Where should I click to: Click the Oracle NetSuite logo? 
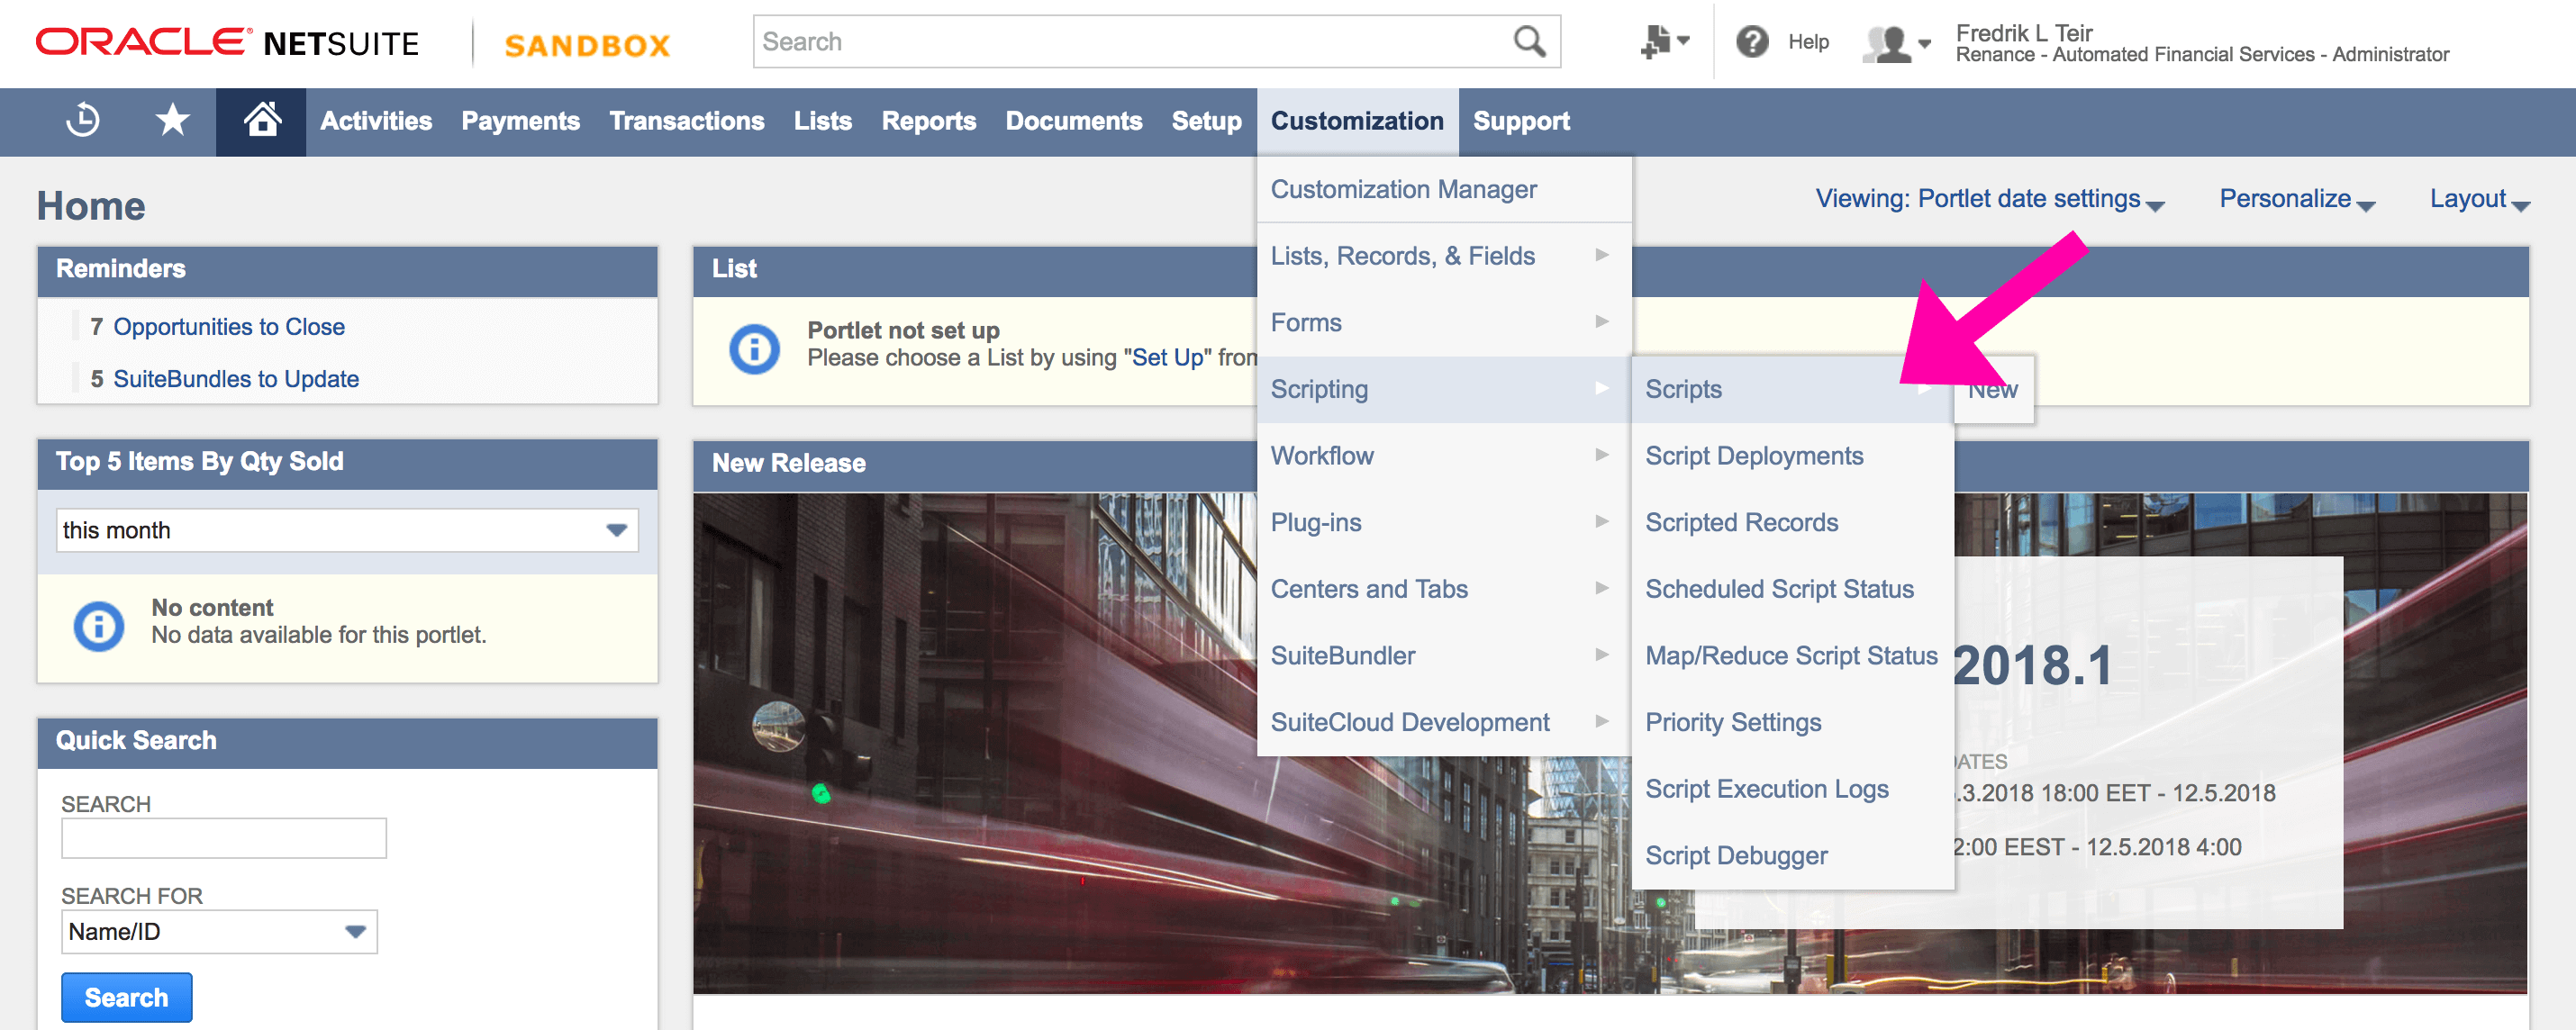point(227,43)
